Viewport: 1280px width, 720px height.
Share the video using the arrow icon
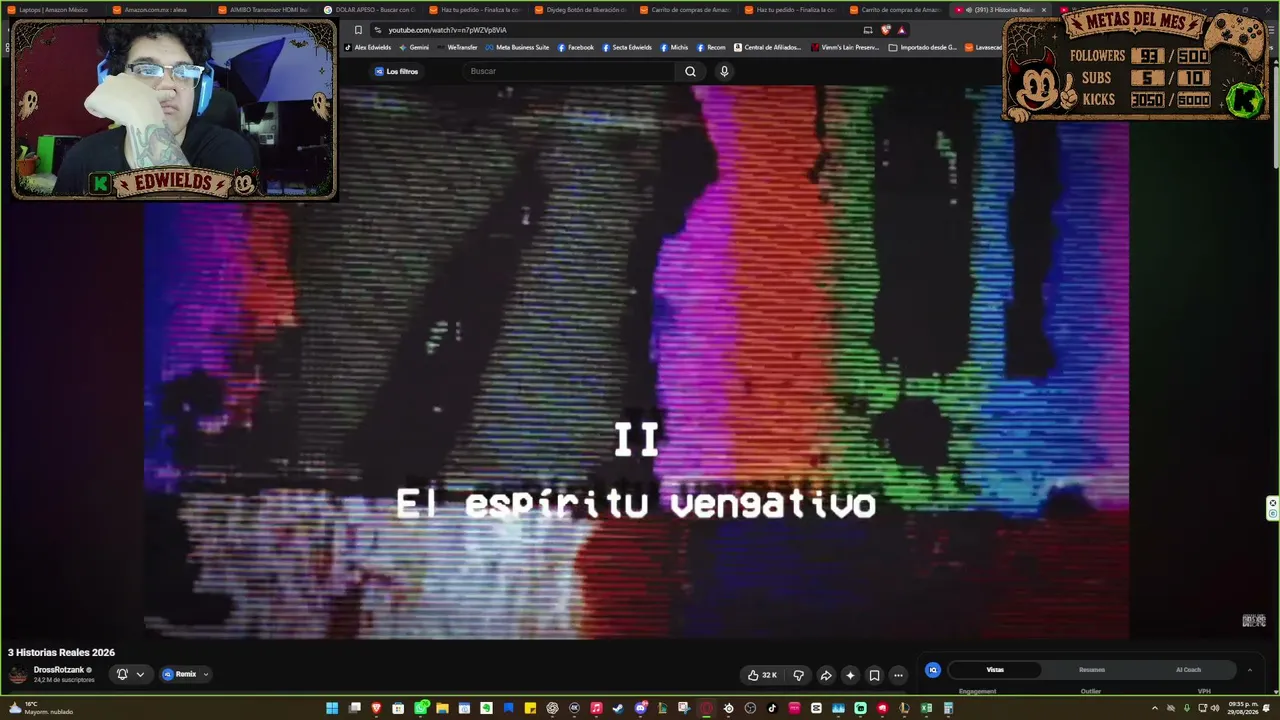coord(826,675)
